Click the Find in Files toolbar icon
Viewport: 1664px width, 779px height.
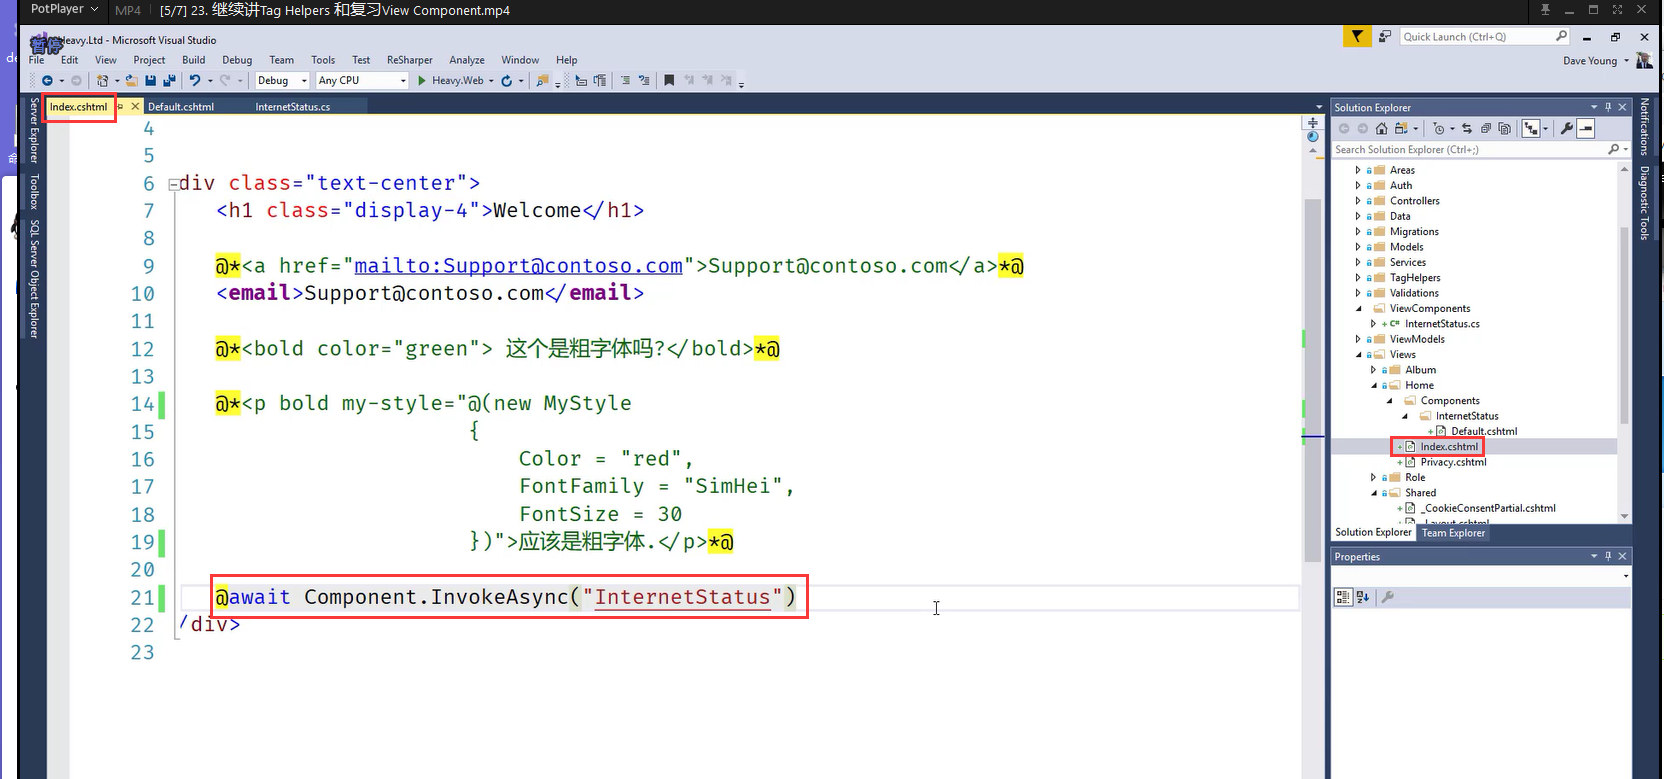point(542,80)
